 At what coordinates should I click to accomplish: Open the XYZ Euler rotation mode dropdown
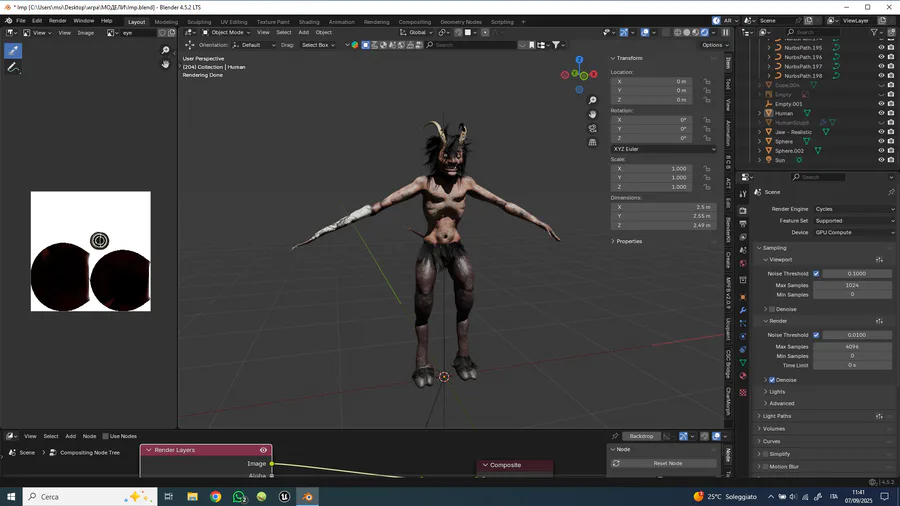[664, 149]
